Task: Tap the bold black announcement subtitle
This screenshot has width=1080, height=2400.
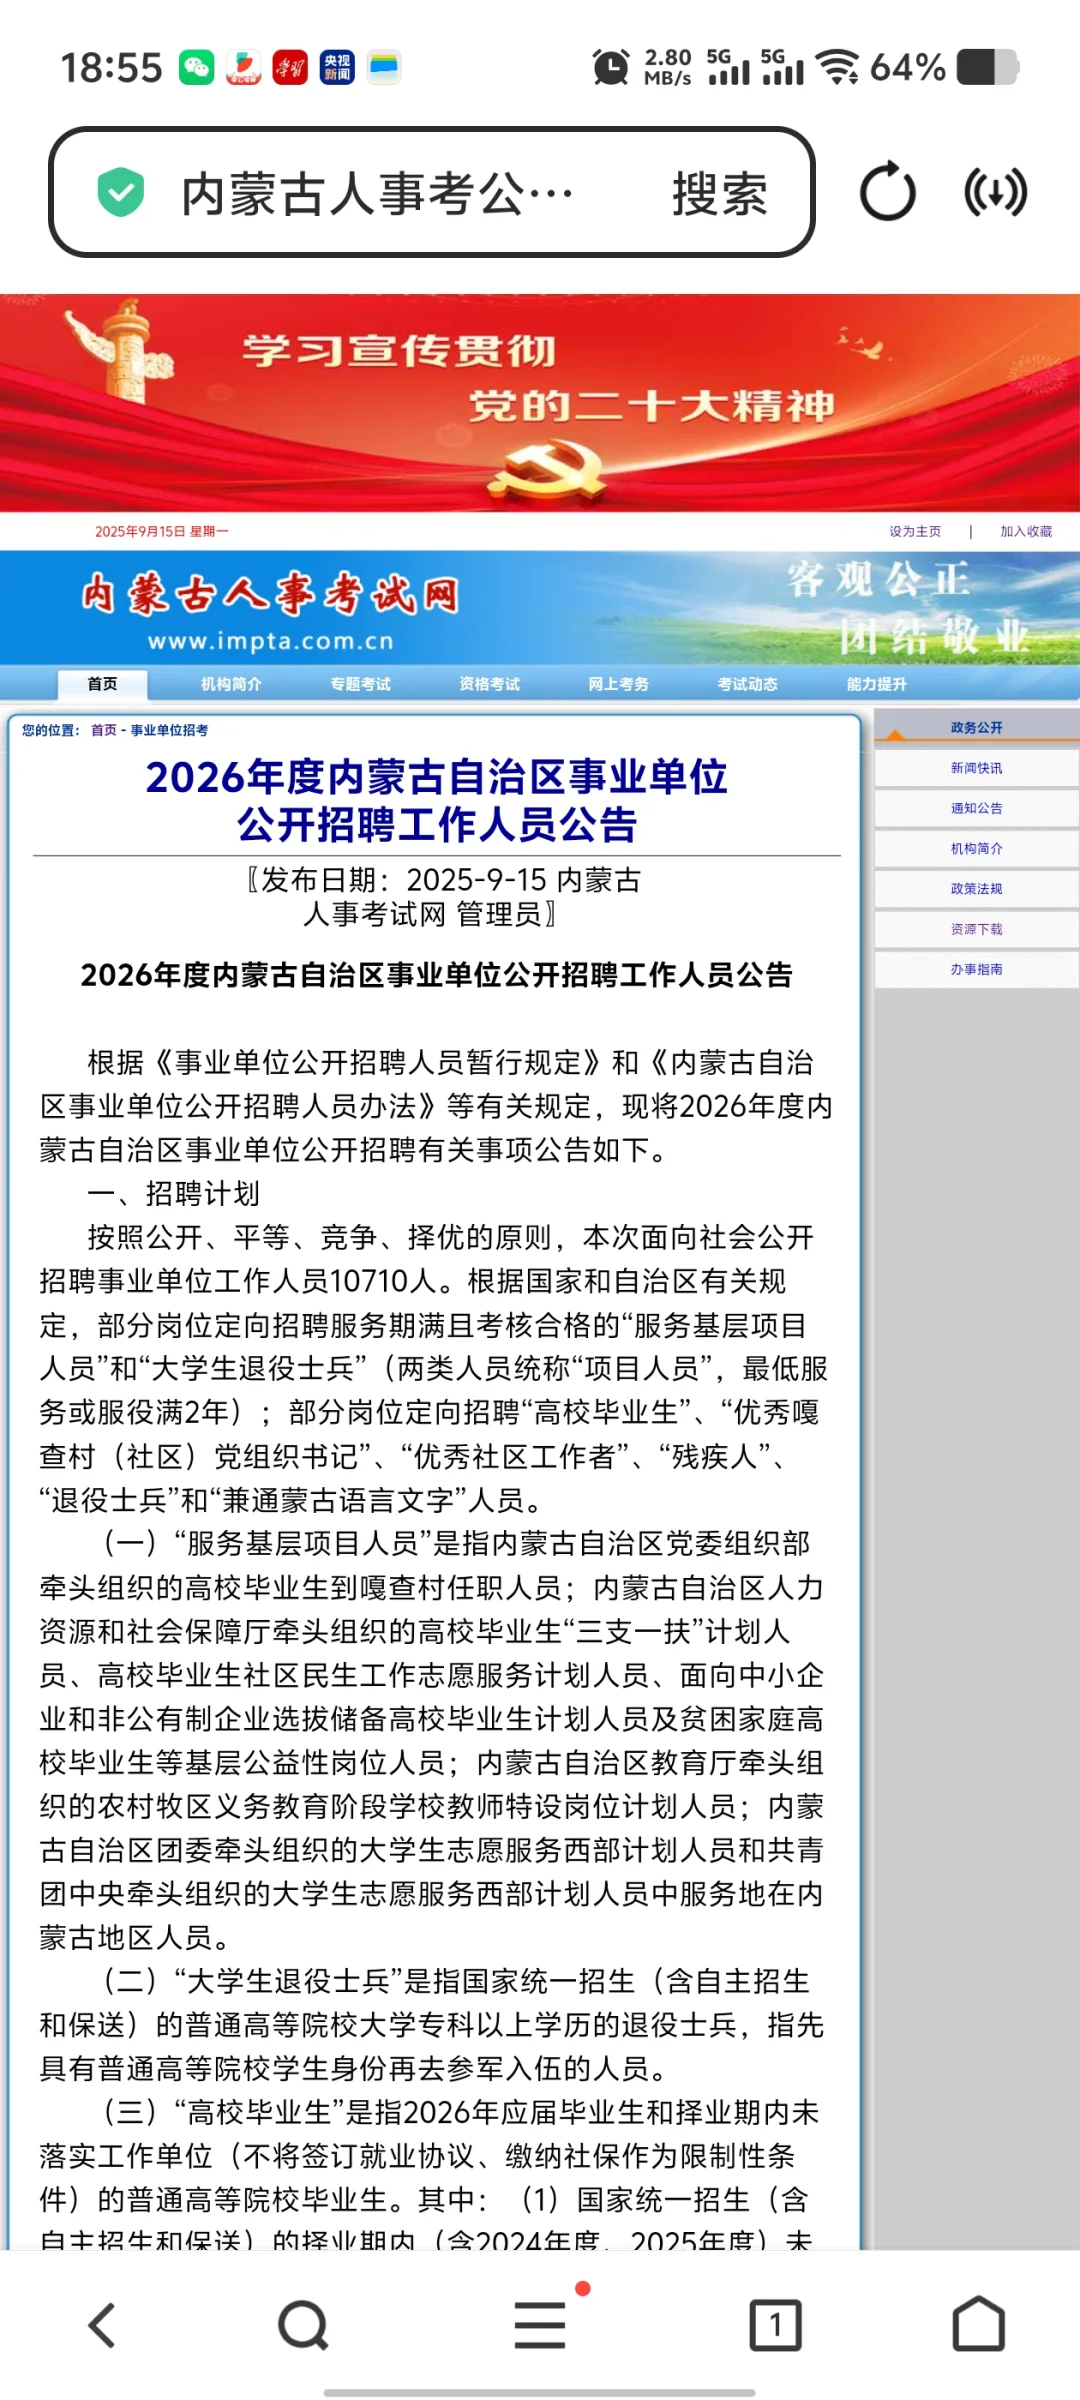Action: click(x=436, y=975)
